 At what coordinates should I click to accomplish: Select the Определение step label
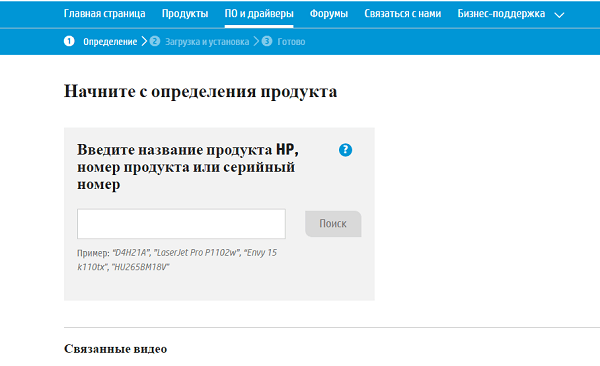coord(110,42)
